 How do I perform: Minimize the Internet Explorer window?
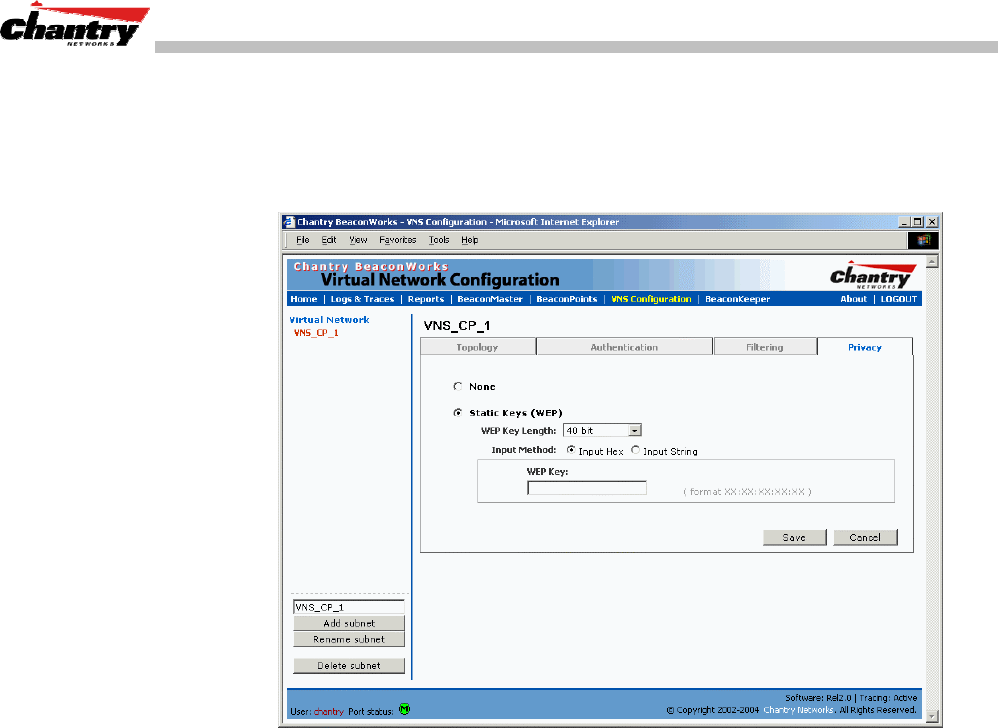tap(904, 222)
